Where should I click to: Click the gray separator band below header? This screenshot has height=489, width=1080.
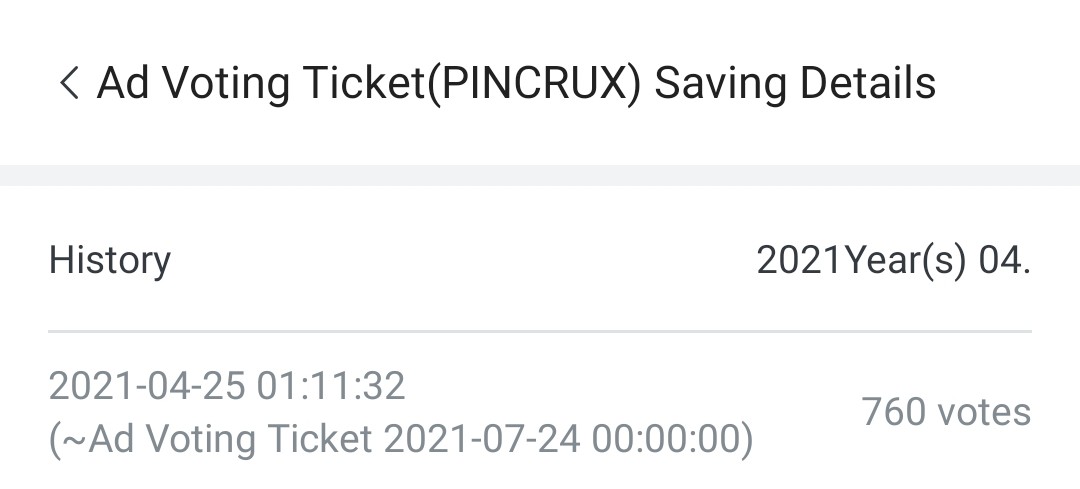(x=540, y=175)
